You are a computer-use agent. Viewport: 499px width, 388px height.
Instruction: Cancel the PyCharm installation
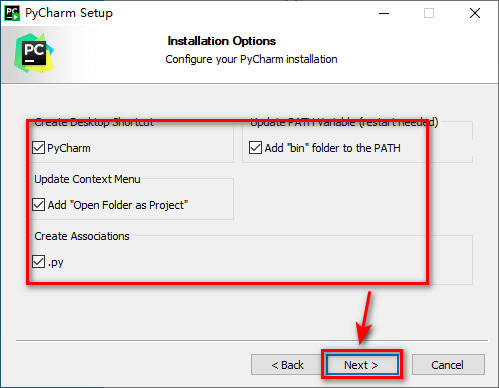tap(448, 365)
